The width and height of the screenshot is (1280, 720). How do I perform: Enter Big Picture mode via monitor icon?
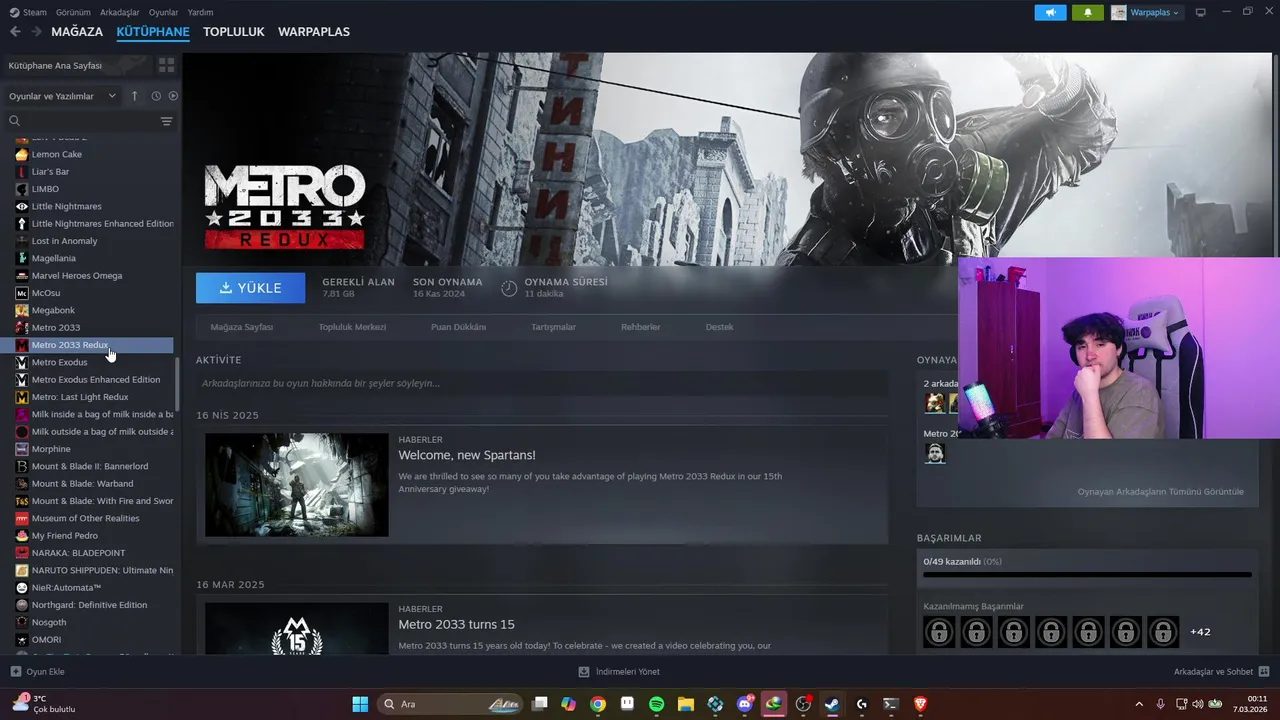[1201, 12]
